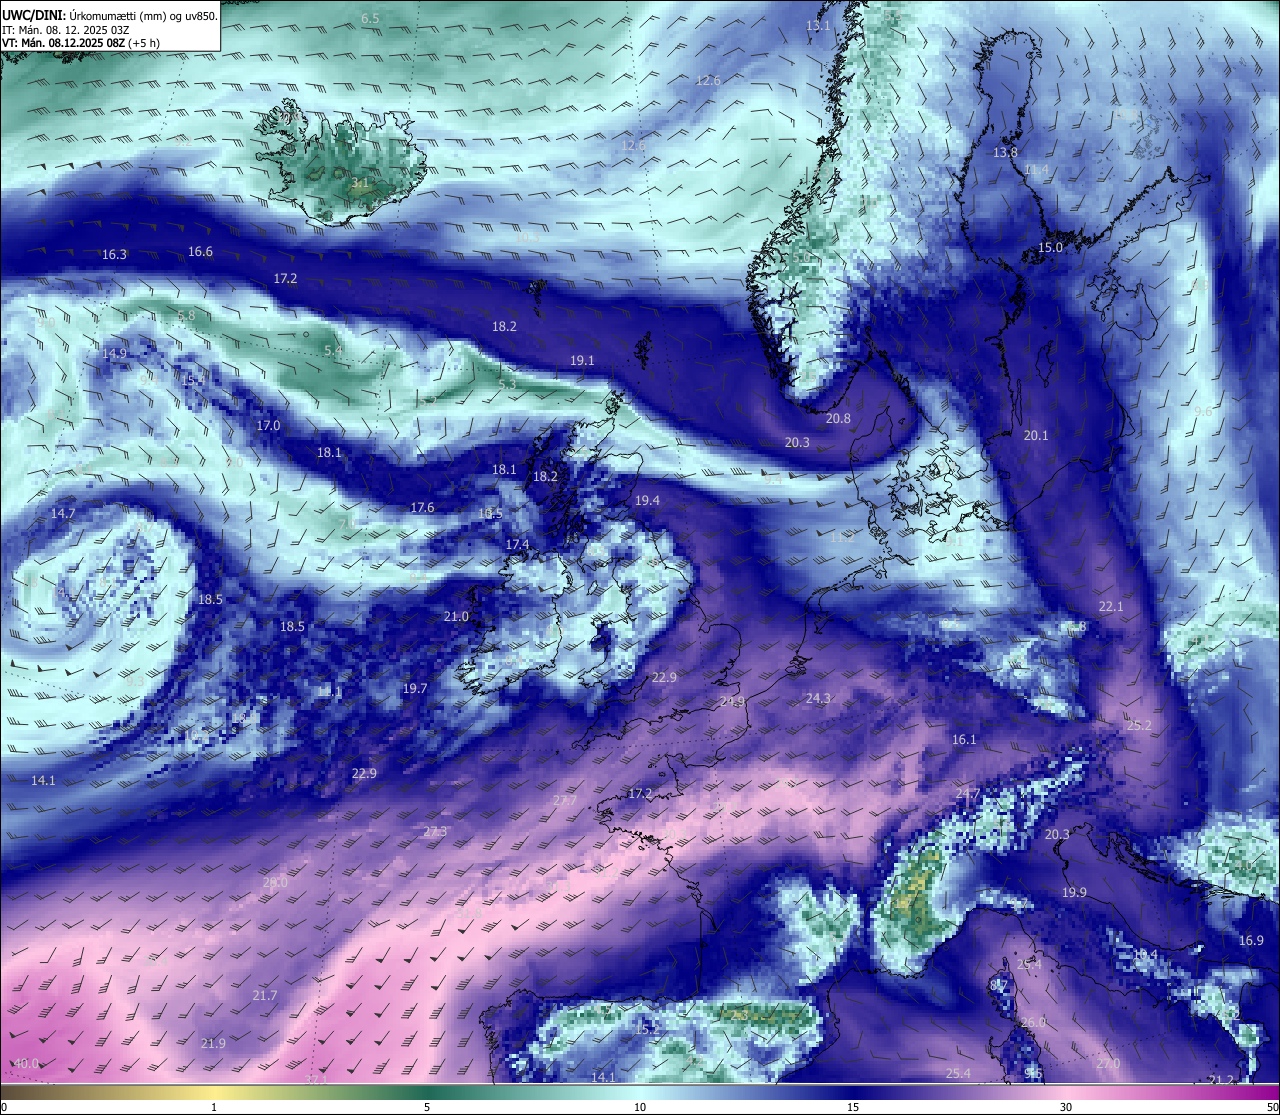Click the 50 tick label on color scale

tap(1272, 1107)
